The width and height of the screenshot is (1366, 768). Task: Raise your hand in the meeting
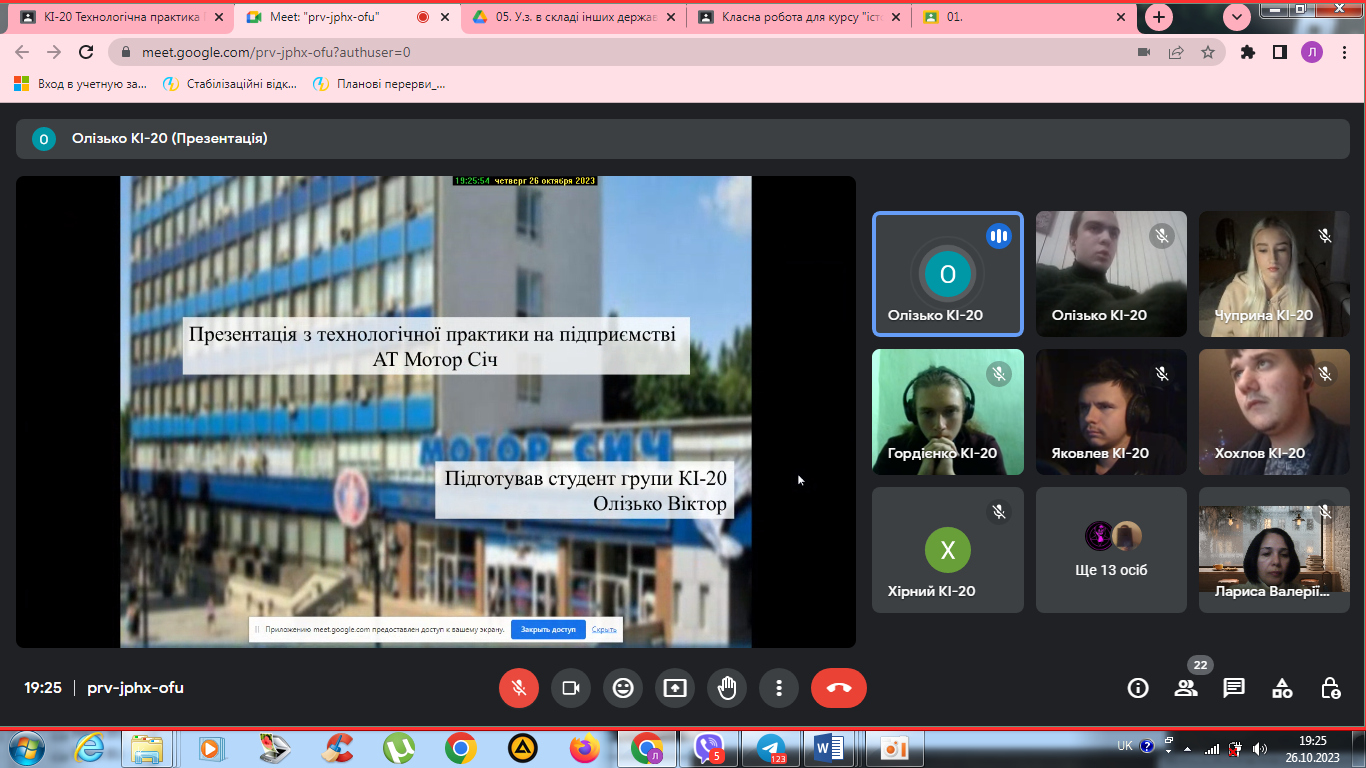[727, 688]
